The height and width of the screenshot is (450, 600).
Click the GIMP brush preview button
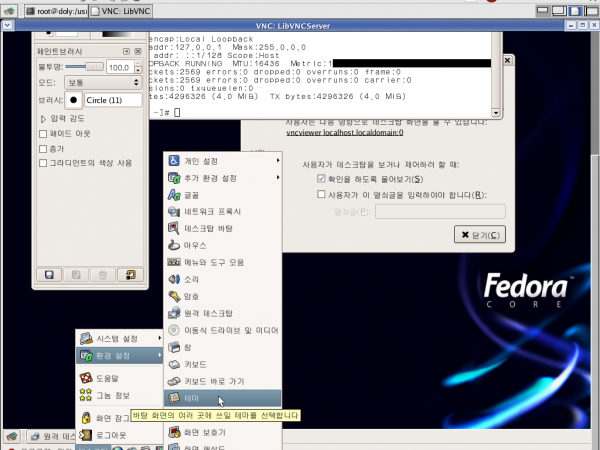coord(73,100)
